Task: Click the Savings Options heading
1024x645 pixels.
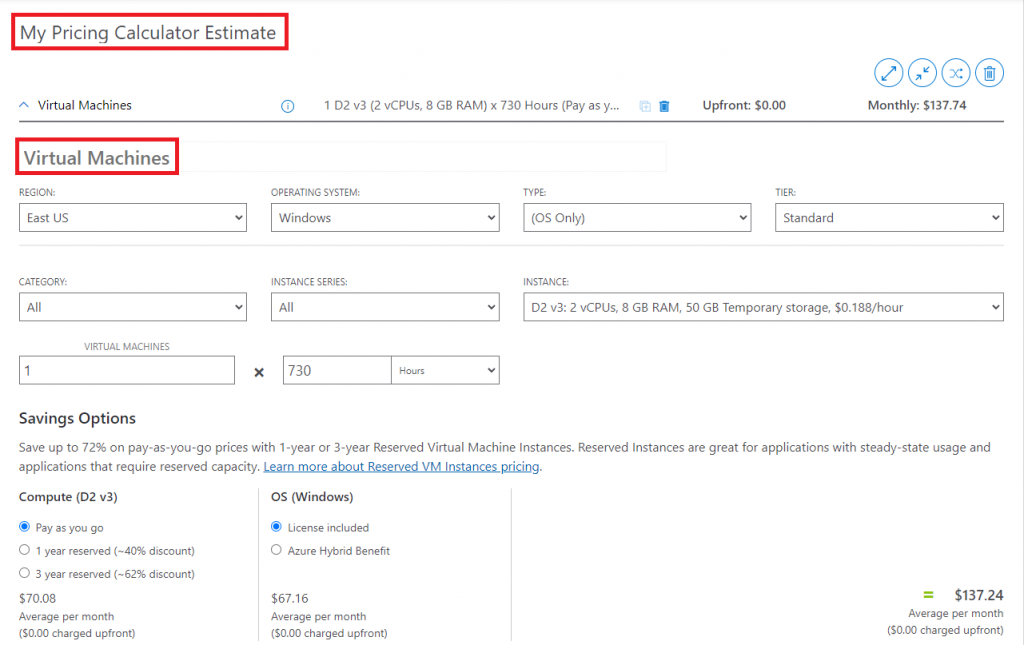Action: point(77,418)
